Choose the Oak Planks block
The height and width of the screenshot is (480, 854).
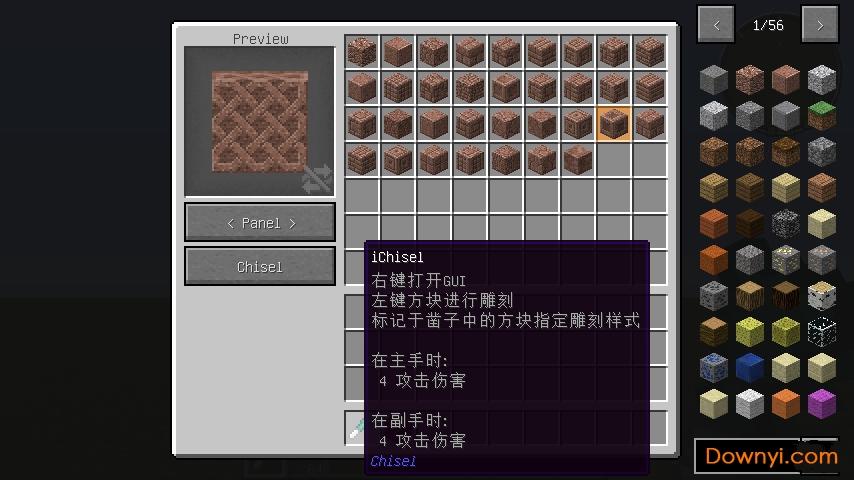pos(713,187)
